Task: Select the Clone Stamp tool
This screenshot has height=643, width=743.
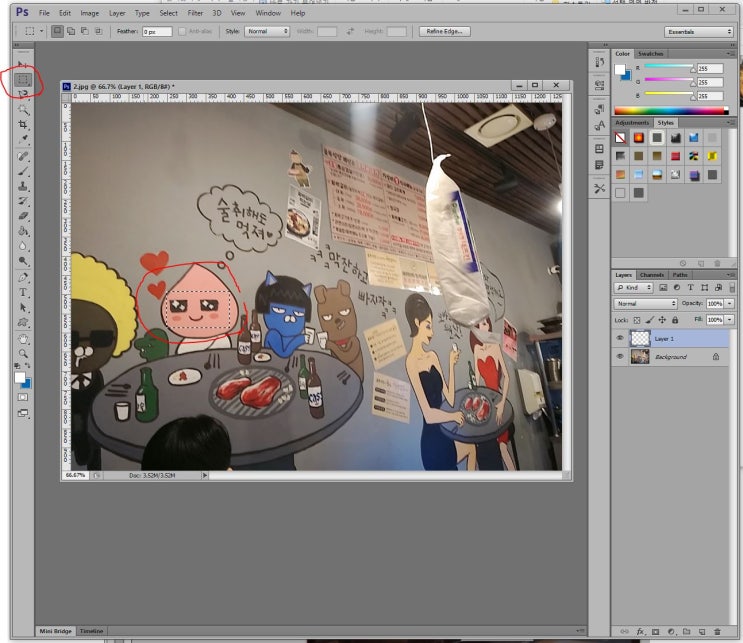Action: coord(23,186)
